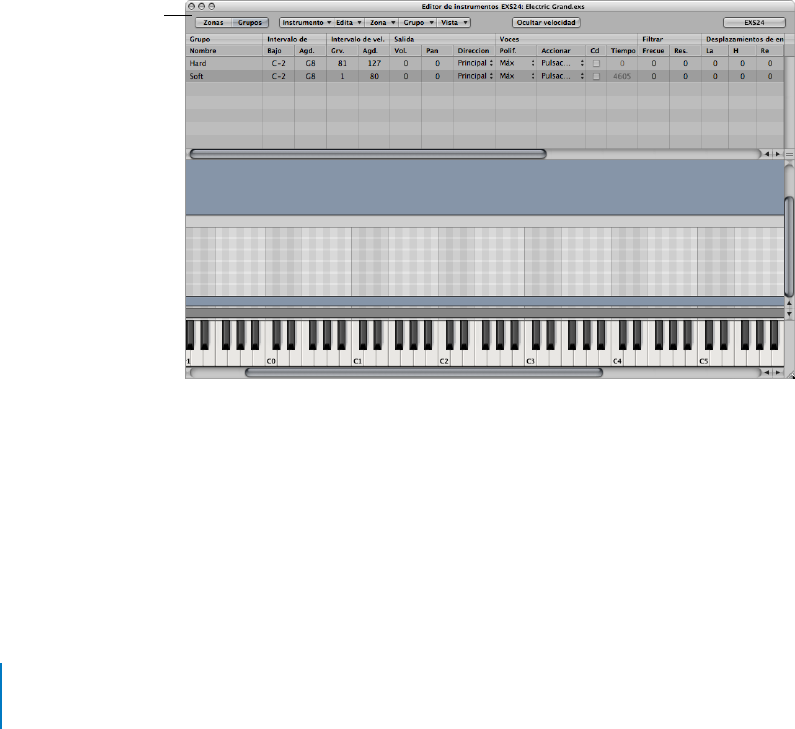Open Direccion dropdown for Soft group
The image size is (795, 729).
tap(475, 76)
